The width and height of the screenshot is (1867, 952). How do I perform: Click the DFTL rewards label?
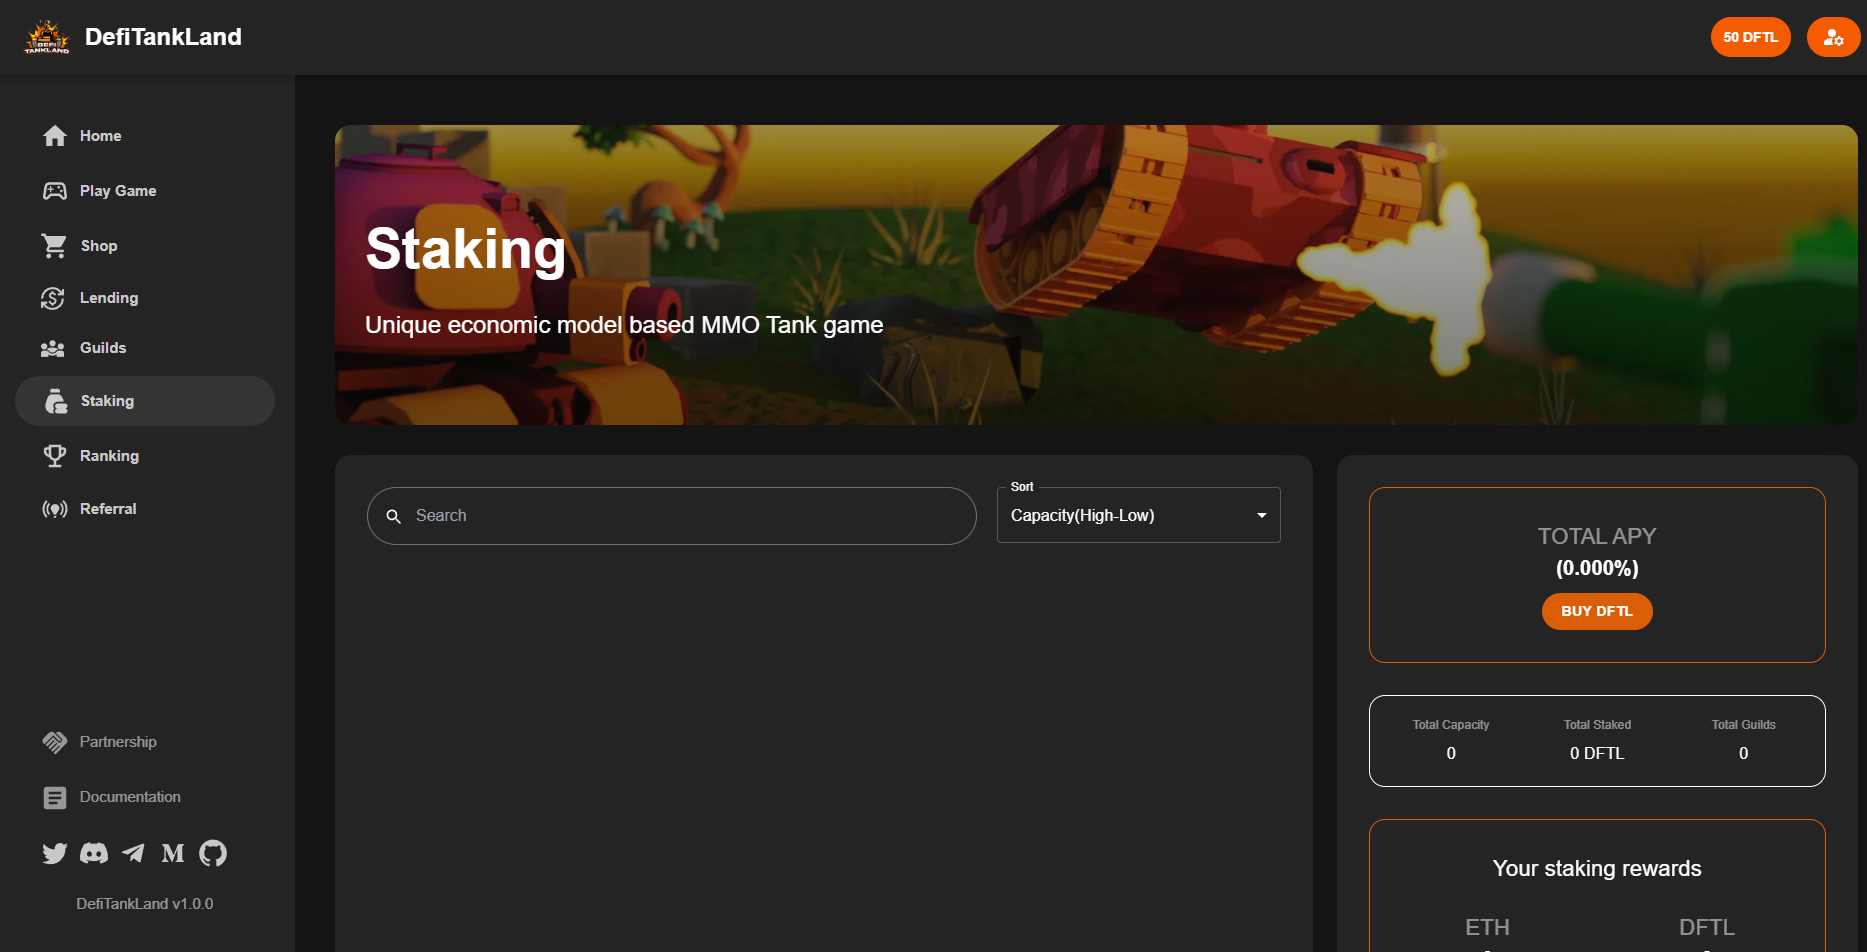click(x=1706, y=927)
